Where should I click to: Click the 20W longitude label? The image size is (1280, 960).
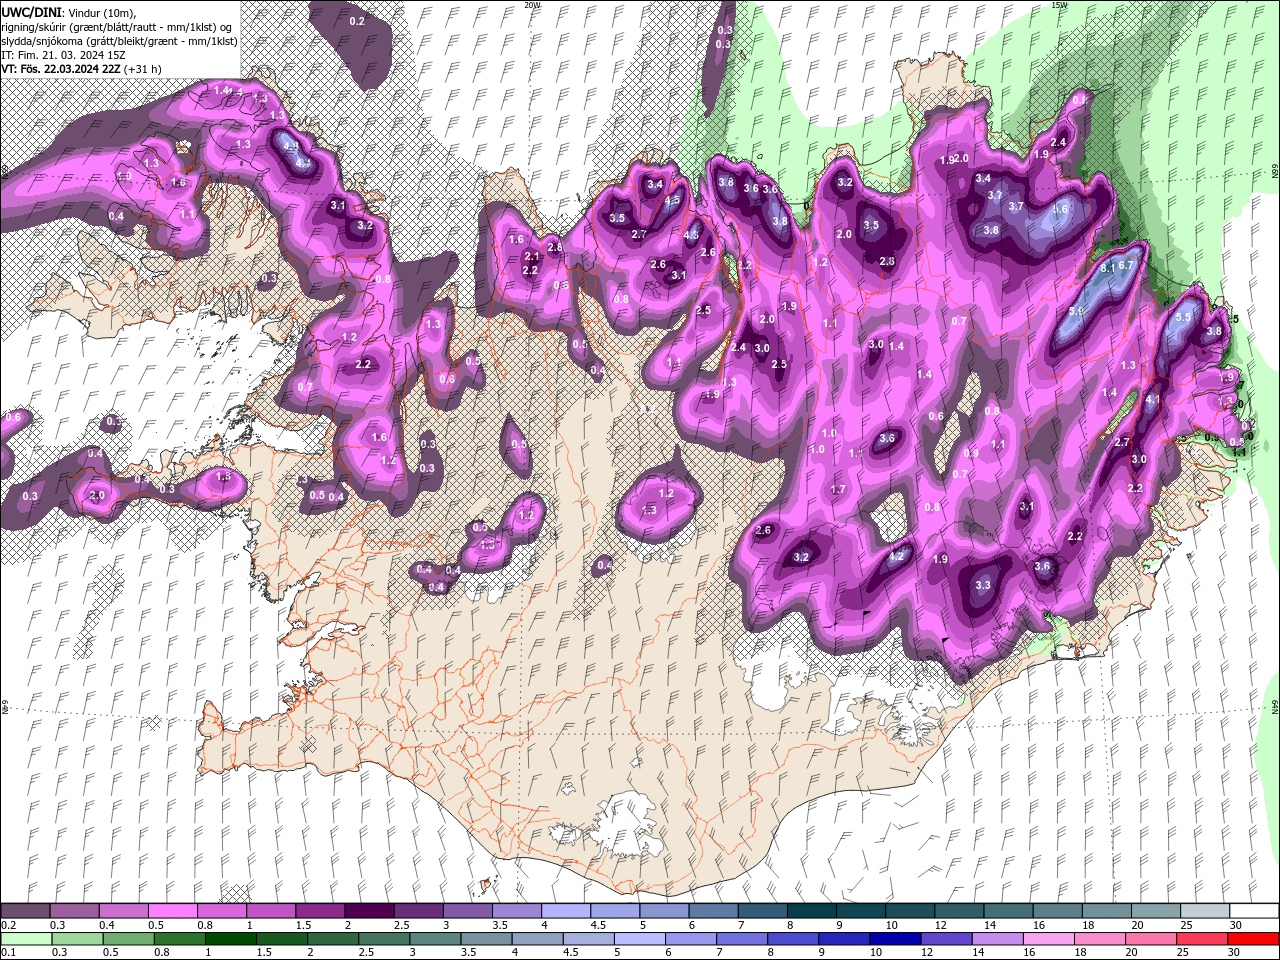point(532,5)
